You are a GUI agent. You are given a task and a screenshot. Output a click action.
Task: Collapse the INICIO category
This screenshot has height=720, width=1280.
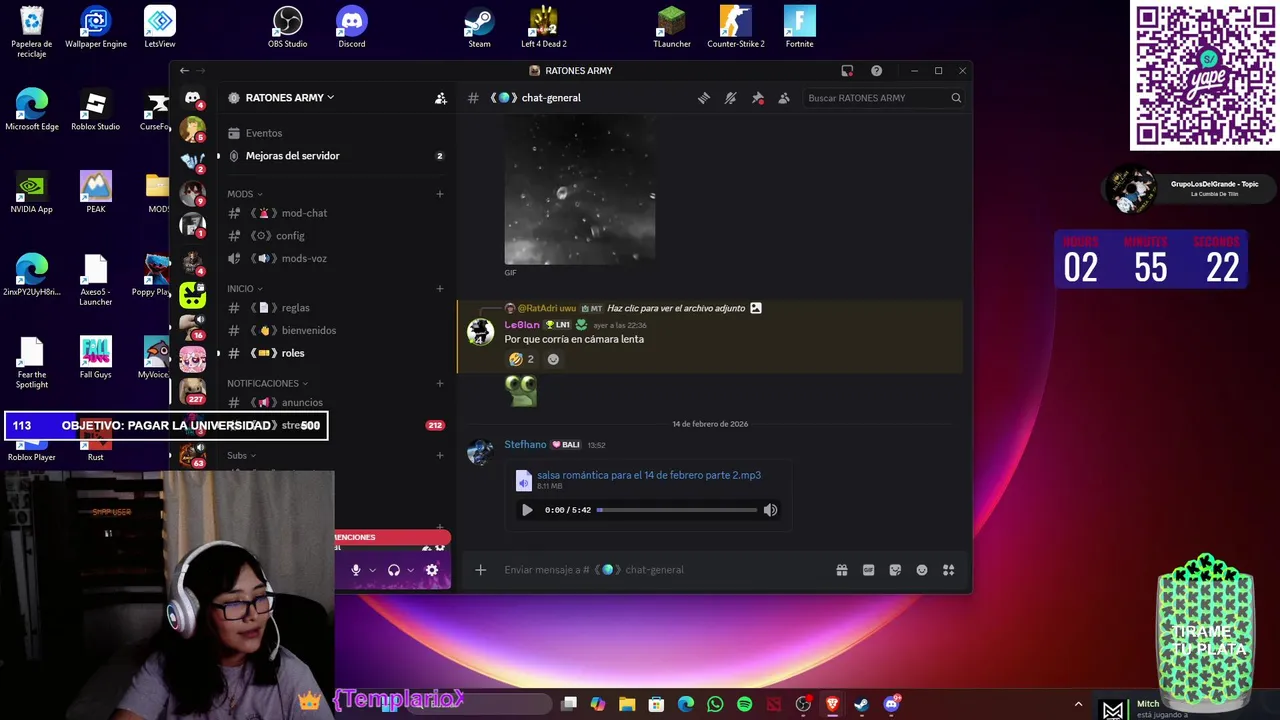point(245,289)
